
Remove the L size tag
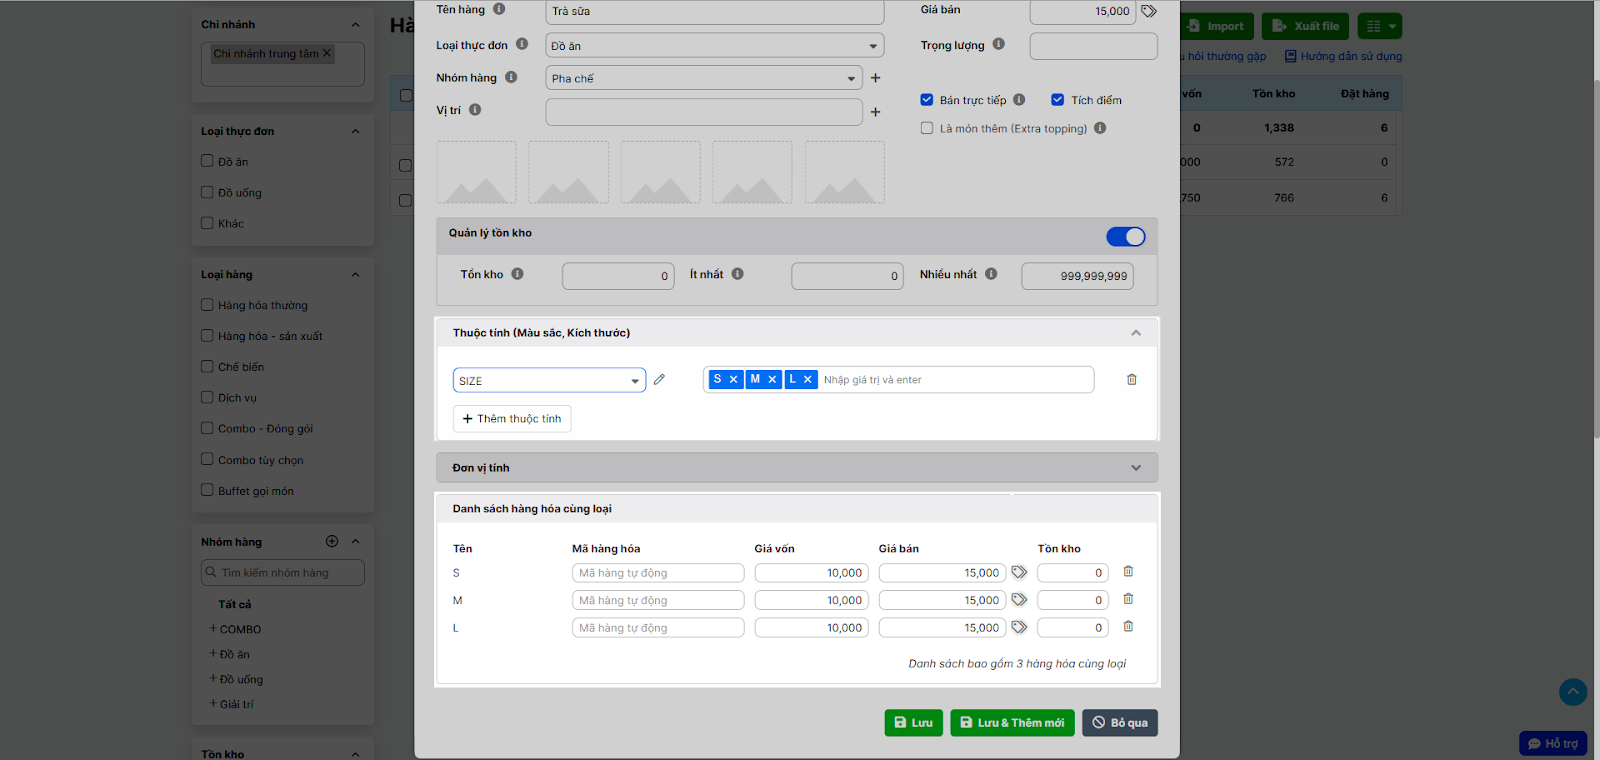pyautogui.click(x=808, y=380)
